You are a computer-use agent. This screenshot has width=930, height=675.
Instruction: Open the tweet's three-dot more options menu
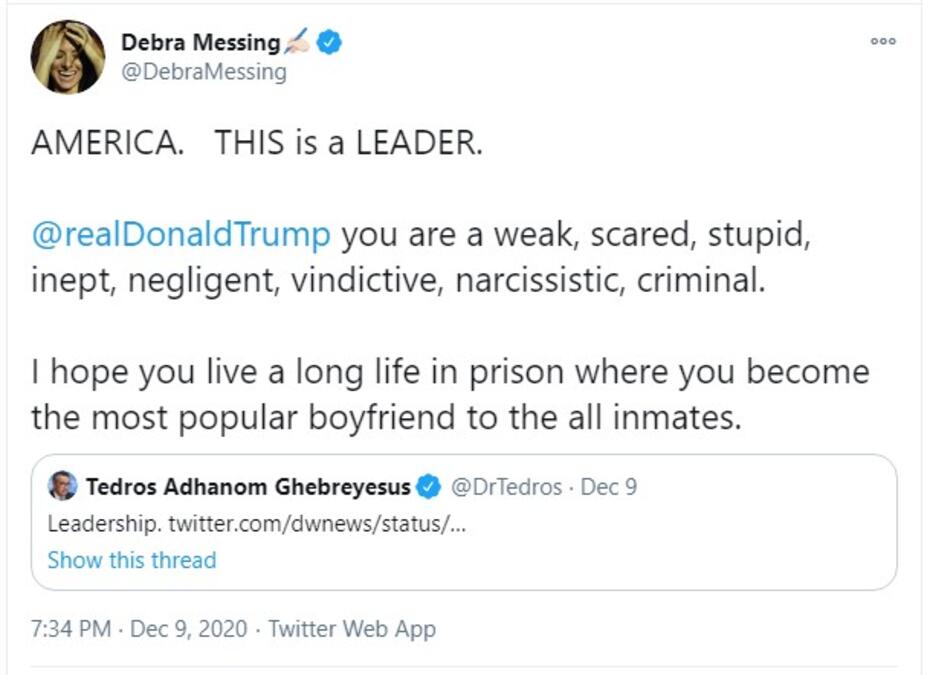click(x=882, y=42)
